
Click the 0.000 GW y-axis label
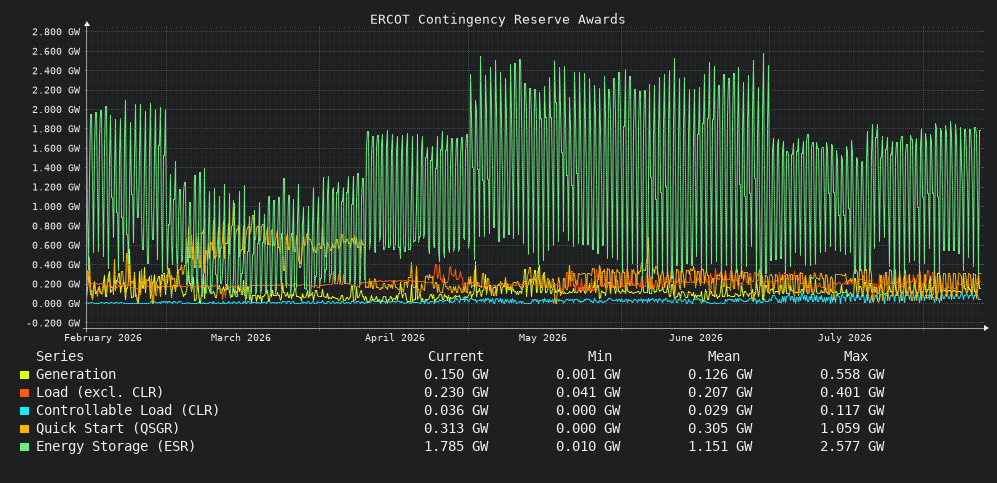tap(55, 304)
